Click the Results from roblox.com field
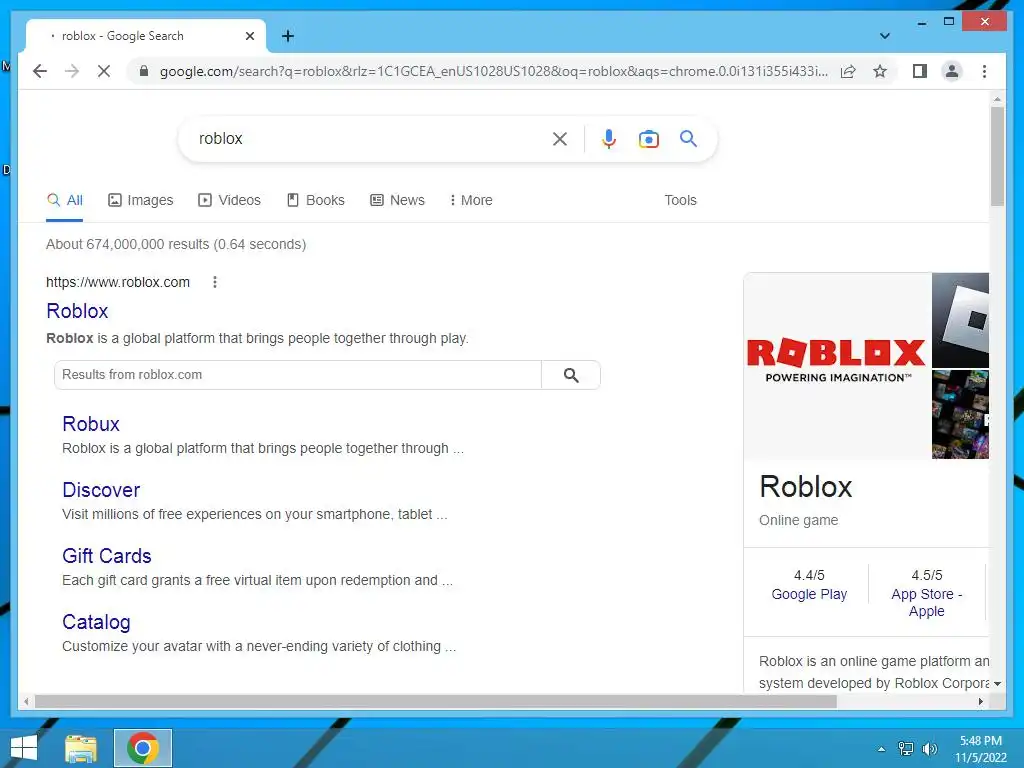1024x768 pixels. (298, 375)
